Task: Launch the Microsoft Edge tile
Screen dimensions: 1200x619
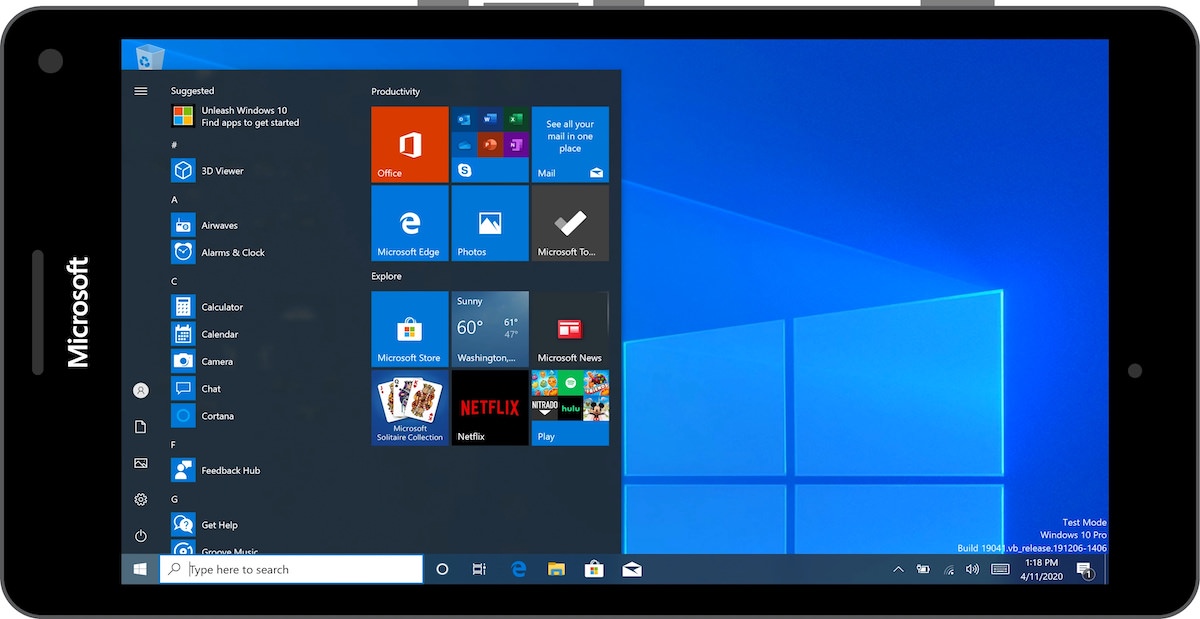Action: tap(410, 223)
